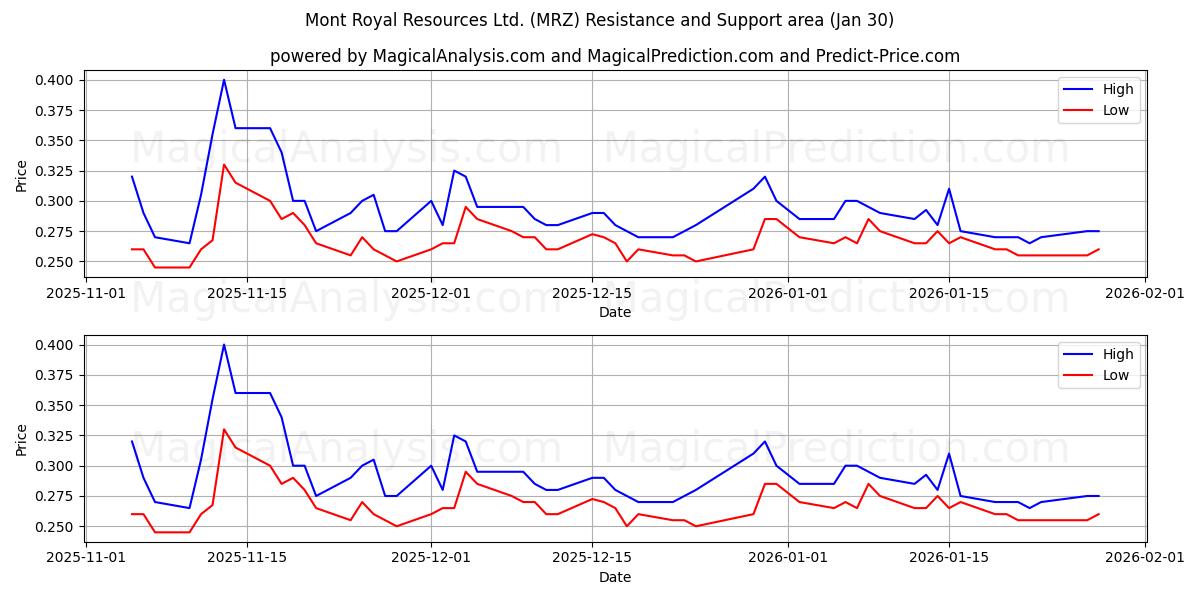Click the 0.330 peak of the upper Low line
This screenshot has height=600, width=1200.
click(224, 165)
